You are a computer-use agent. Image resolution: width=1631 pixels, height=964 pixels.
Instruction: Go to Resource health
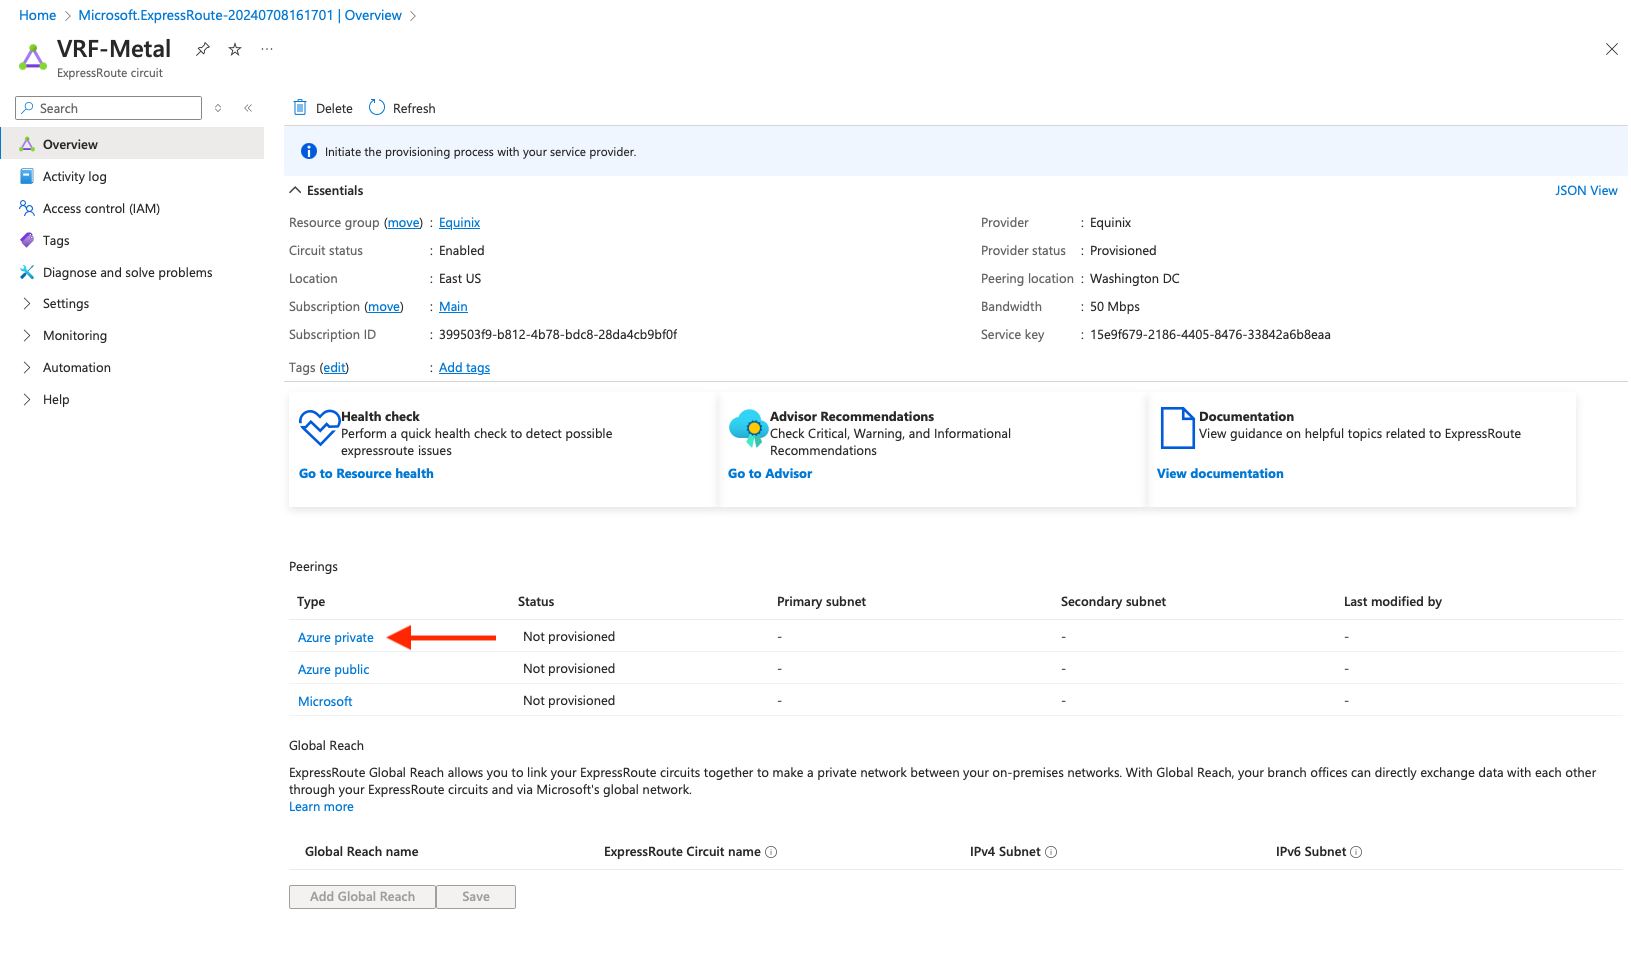(x=366, y=474)
